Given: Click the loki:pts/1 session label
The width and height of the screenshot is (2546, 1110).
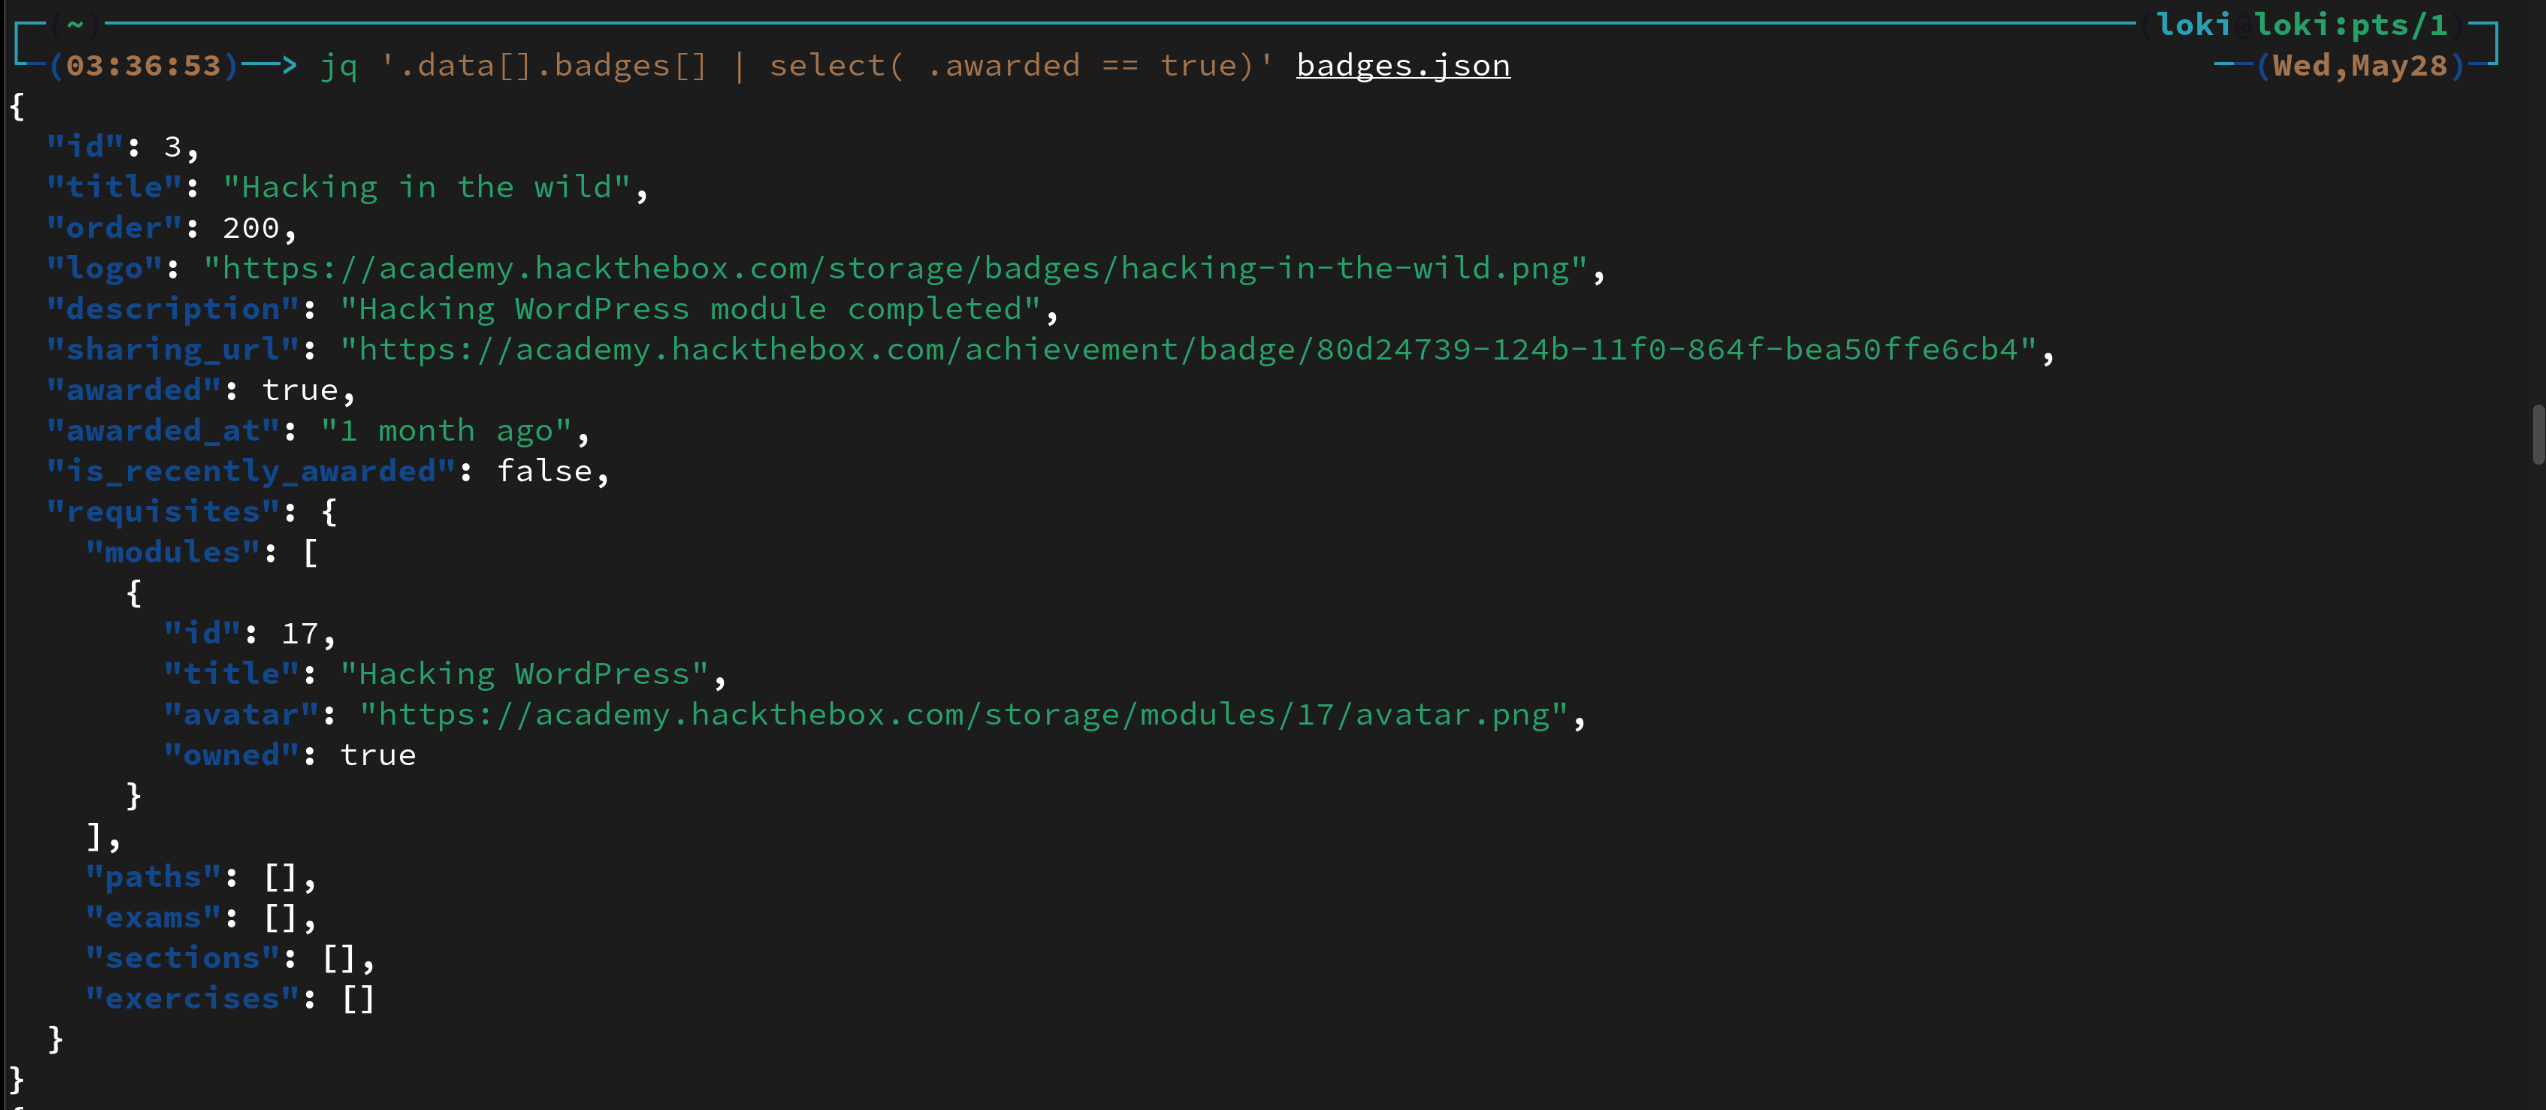Looking at the screenshot, I should pyautogui.click(x=2350, y=25).
